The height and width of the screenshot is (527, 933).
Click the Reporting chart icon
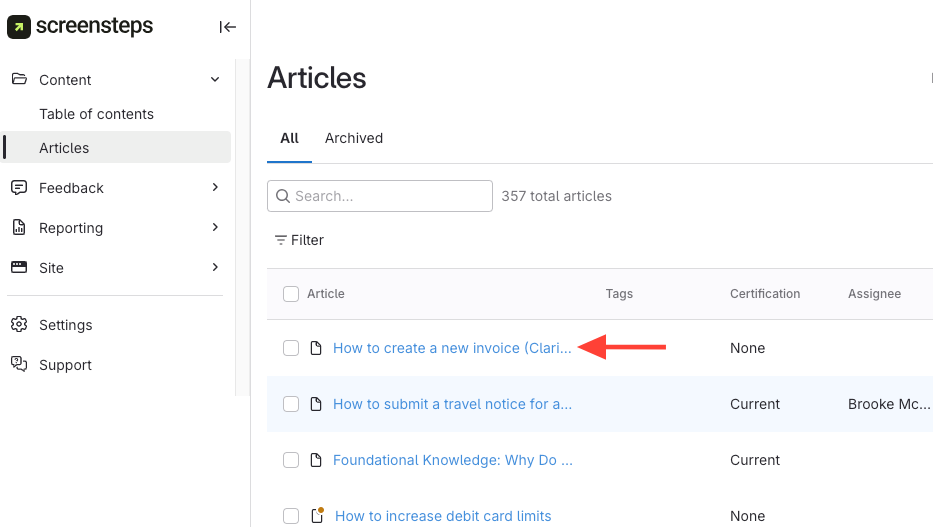(19, 228)
